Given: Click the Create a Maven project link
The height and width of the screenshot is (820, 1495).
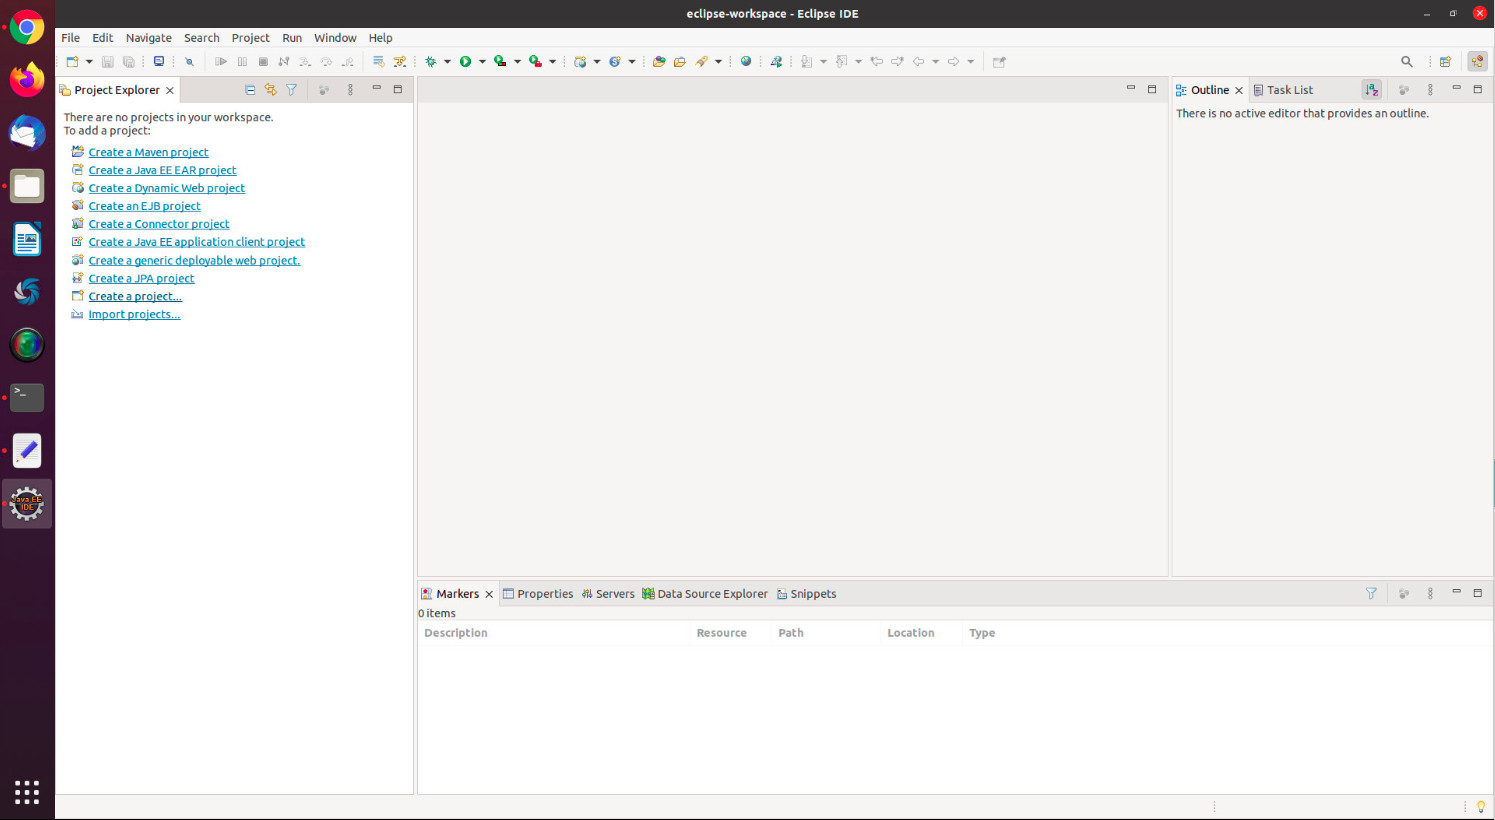Looking at the screenshot, I should point(148,152).
